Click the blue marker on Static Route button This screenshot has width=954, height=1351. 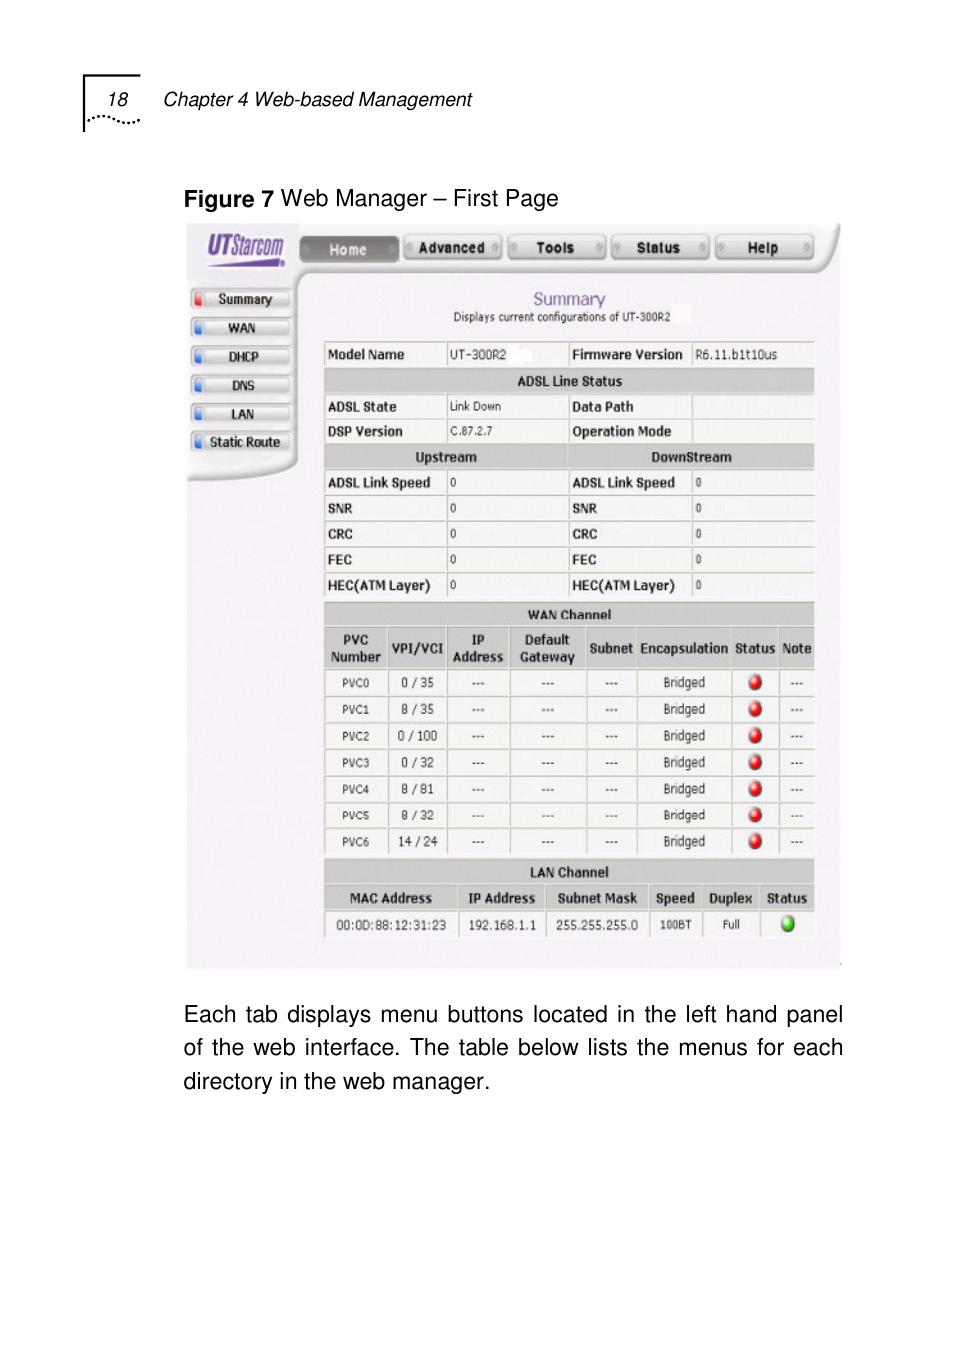(x=198, y=442)
